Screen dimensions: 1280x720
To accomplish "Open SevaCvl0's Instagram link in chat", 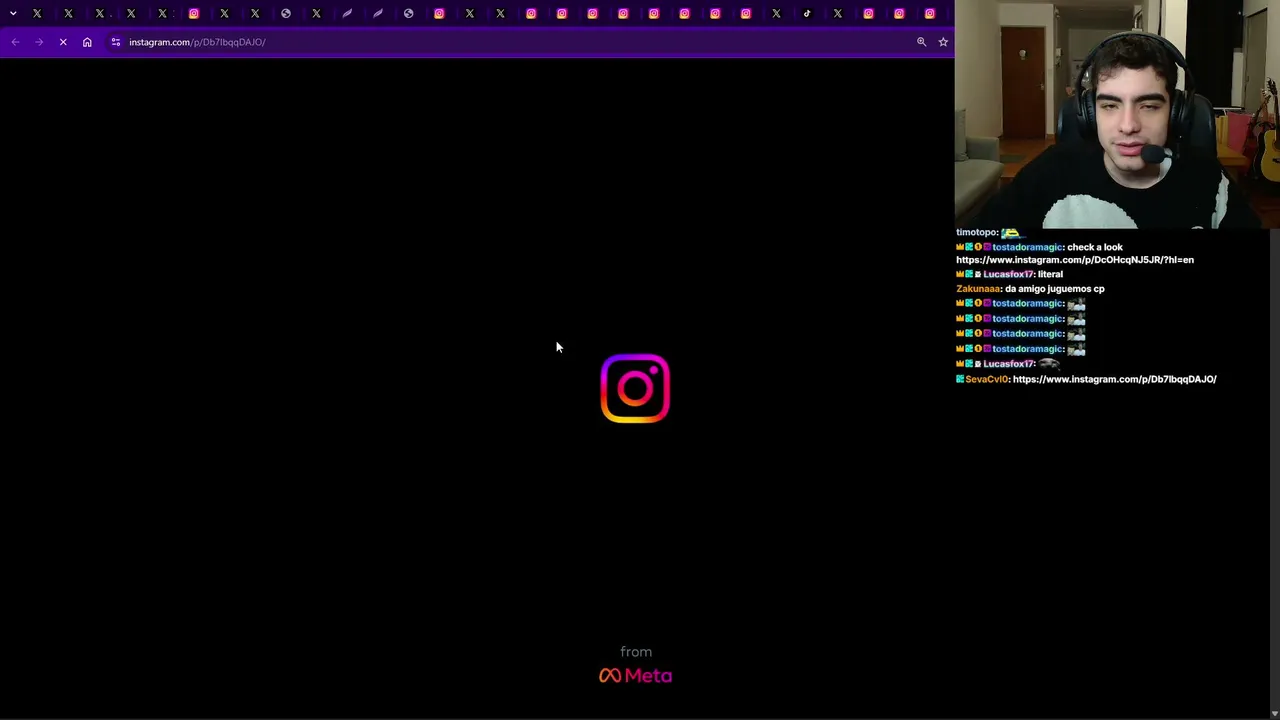I will pos(1114,379).
